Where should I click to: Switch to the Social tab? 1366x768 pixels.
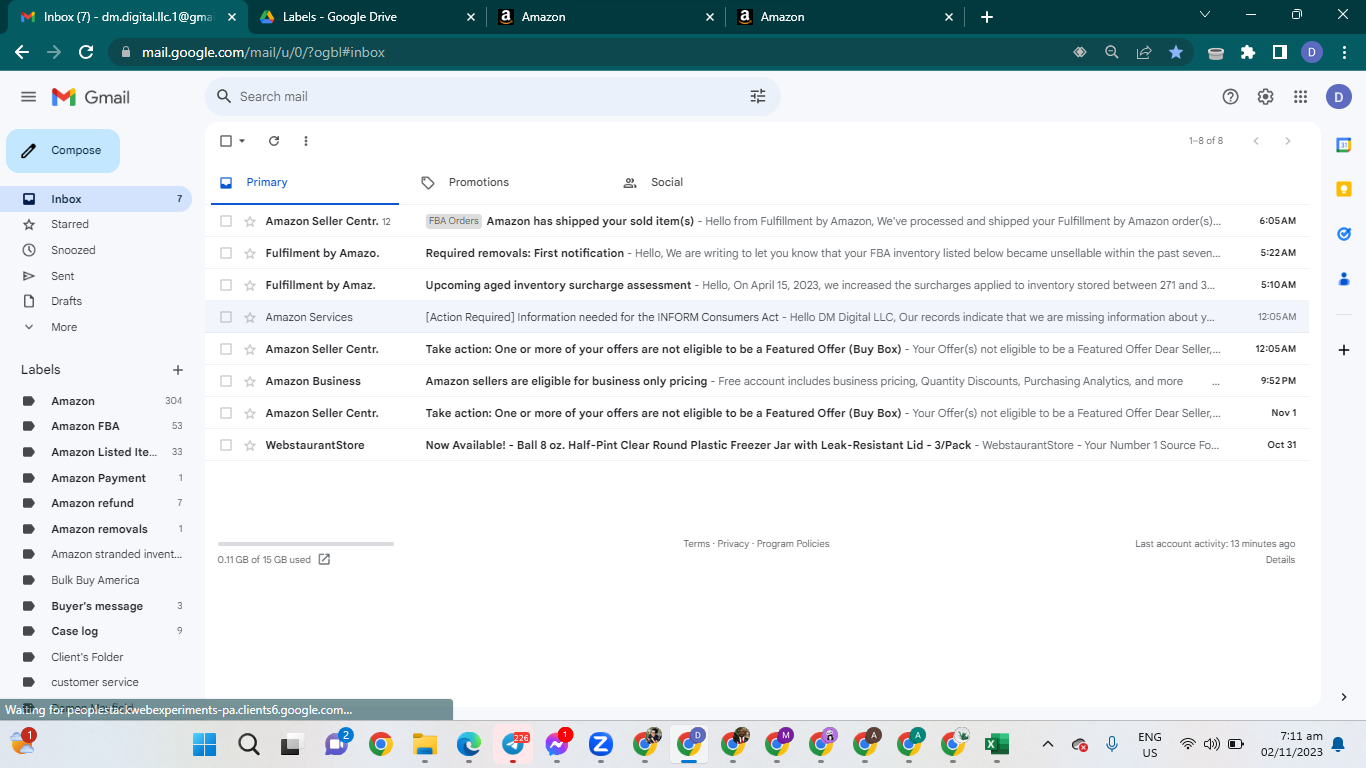pyautogui.click(x=667, y=182)
